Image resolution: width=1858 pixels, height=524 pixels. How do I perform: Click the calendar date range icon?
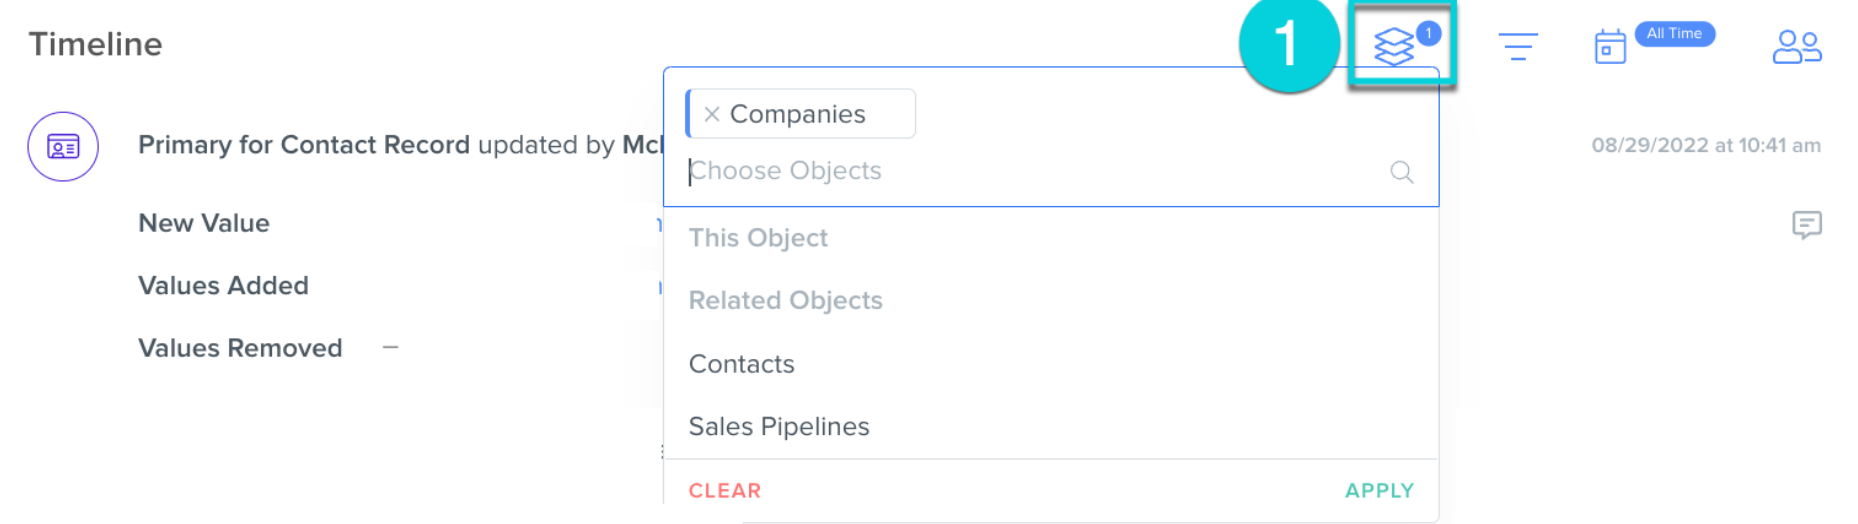click(x=1609, y=47)
